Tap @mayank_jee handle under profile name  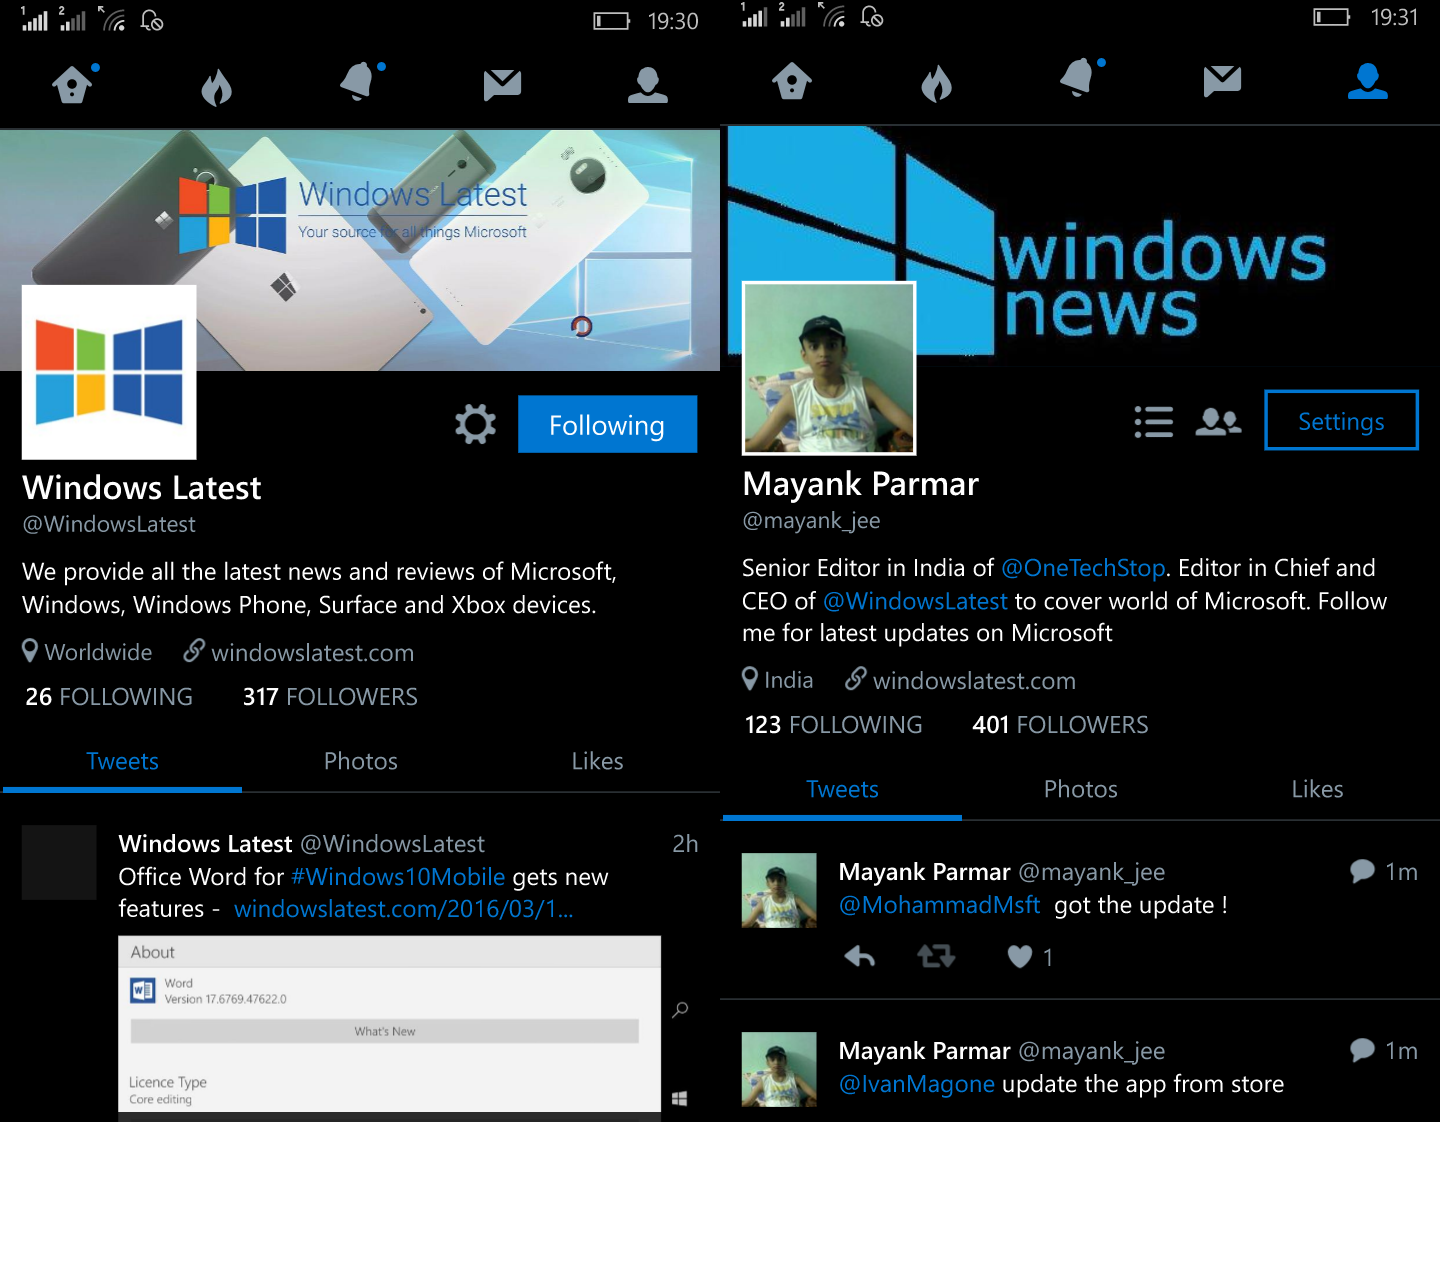[811, 520]
